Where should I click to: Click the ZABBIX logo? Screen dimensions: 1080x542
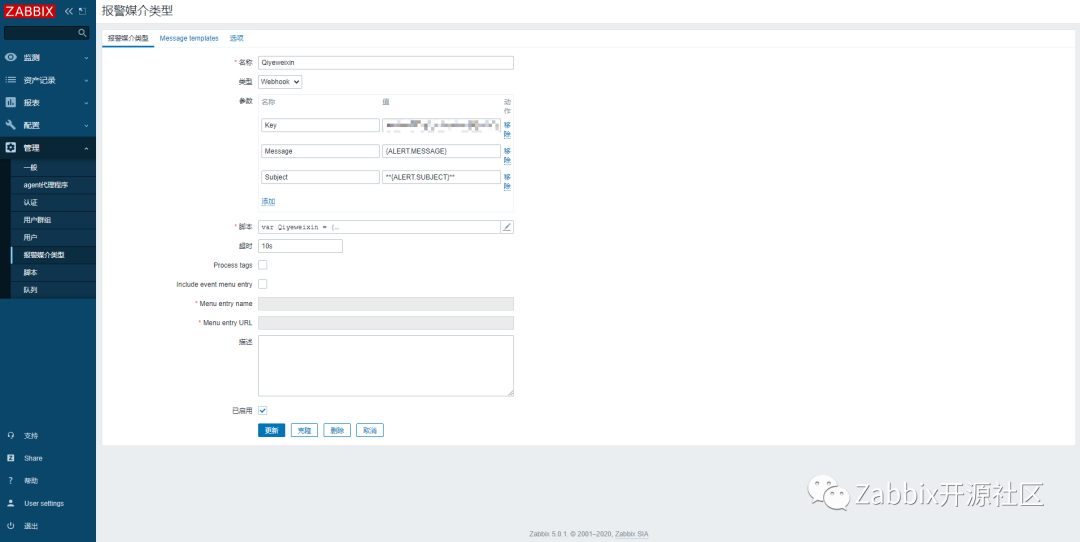30,11
